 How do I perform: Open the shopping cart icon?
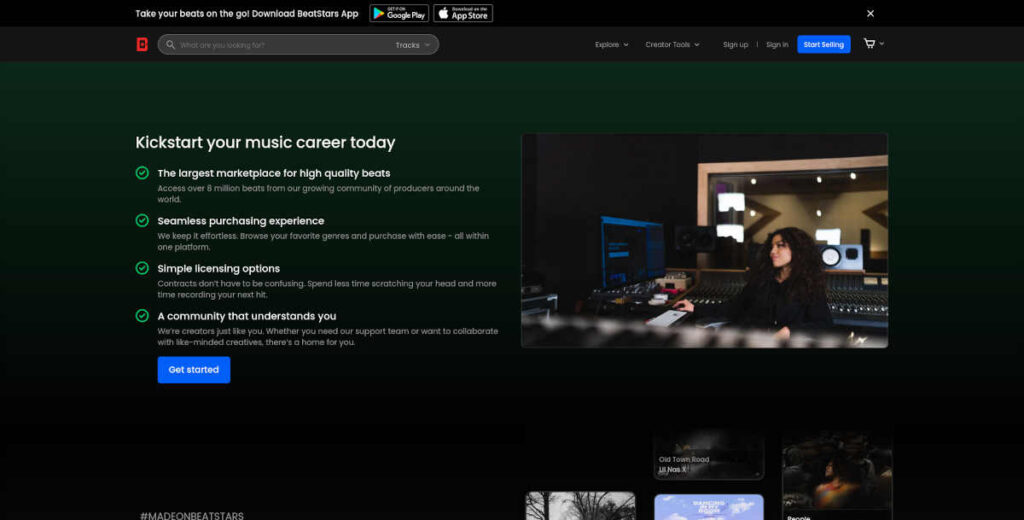click(869, 44)
